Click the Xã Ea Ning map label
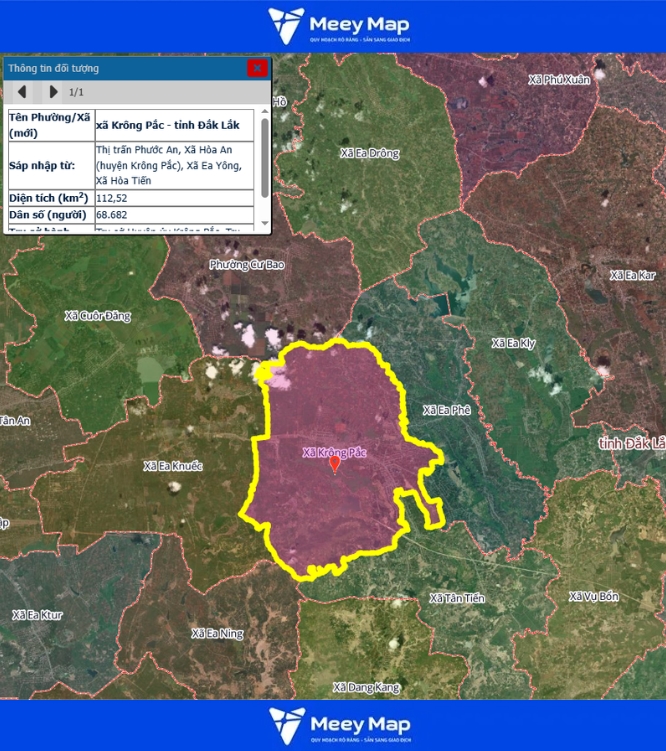The width and height of the screenshot is (666, 751). 217,634
